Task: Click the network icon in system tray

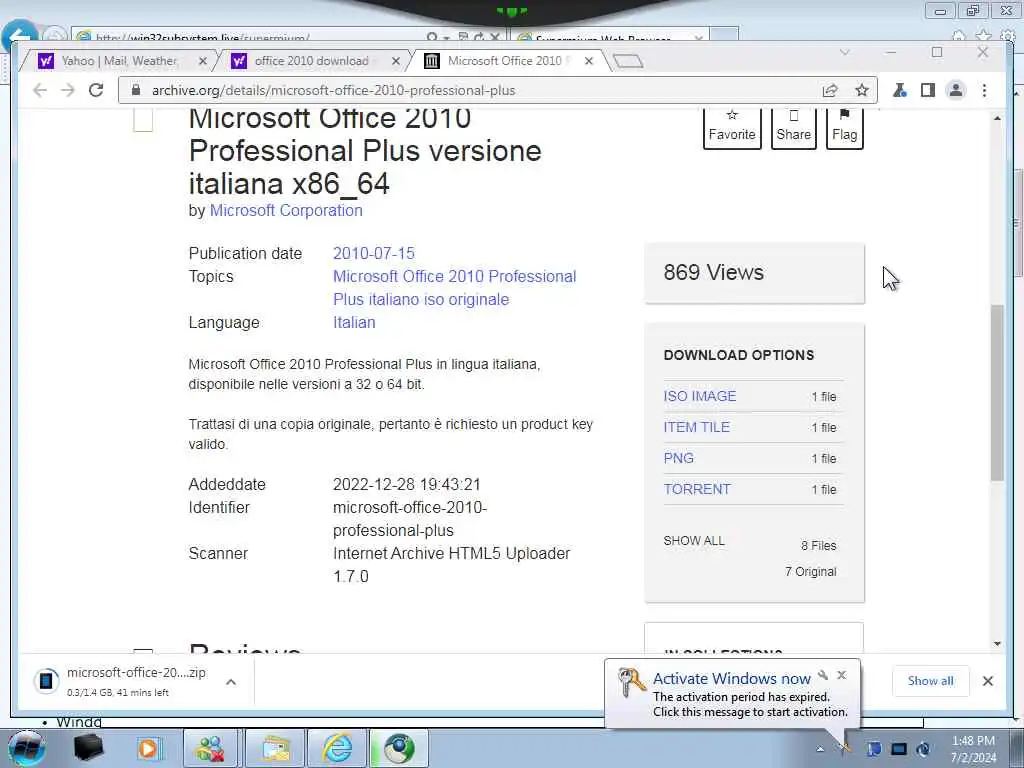Action: tap(899, 749)
